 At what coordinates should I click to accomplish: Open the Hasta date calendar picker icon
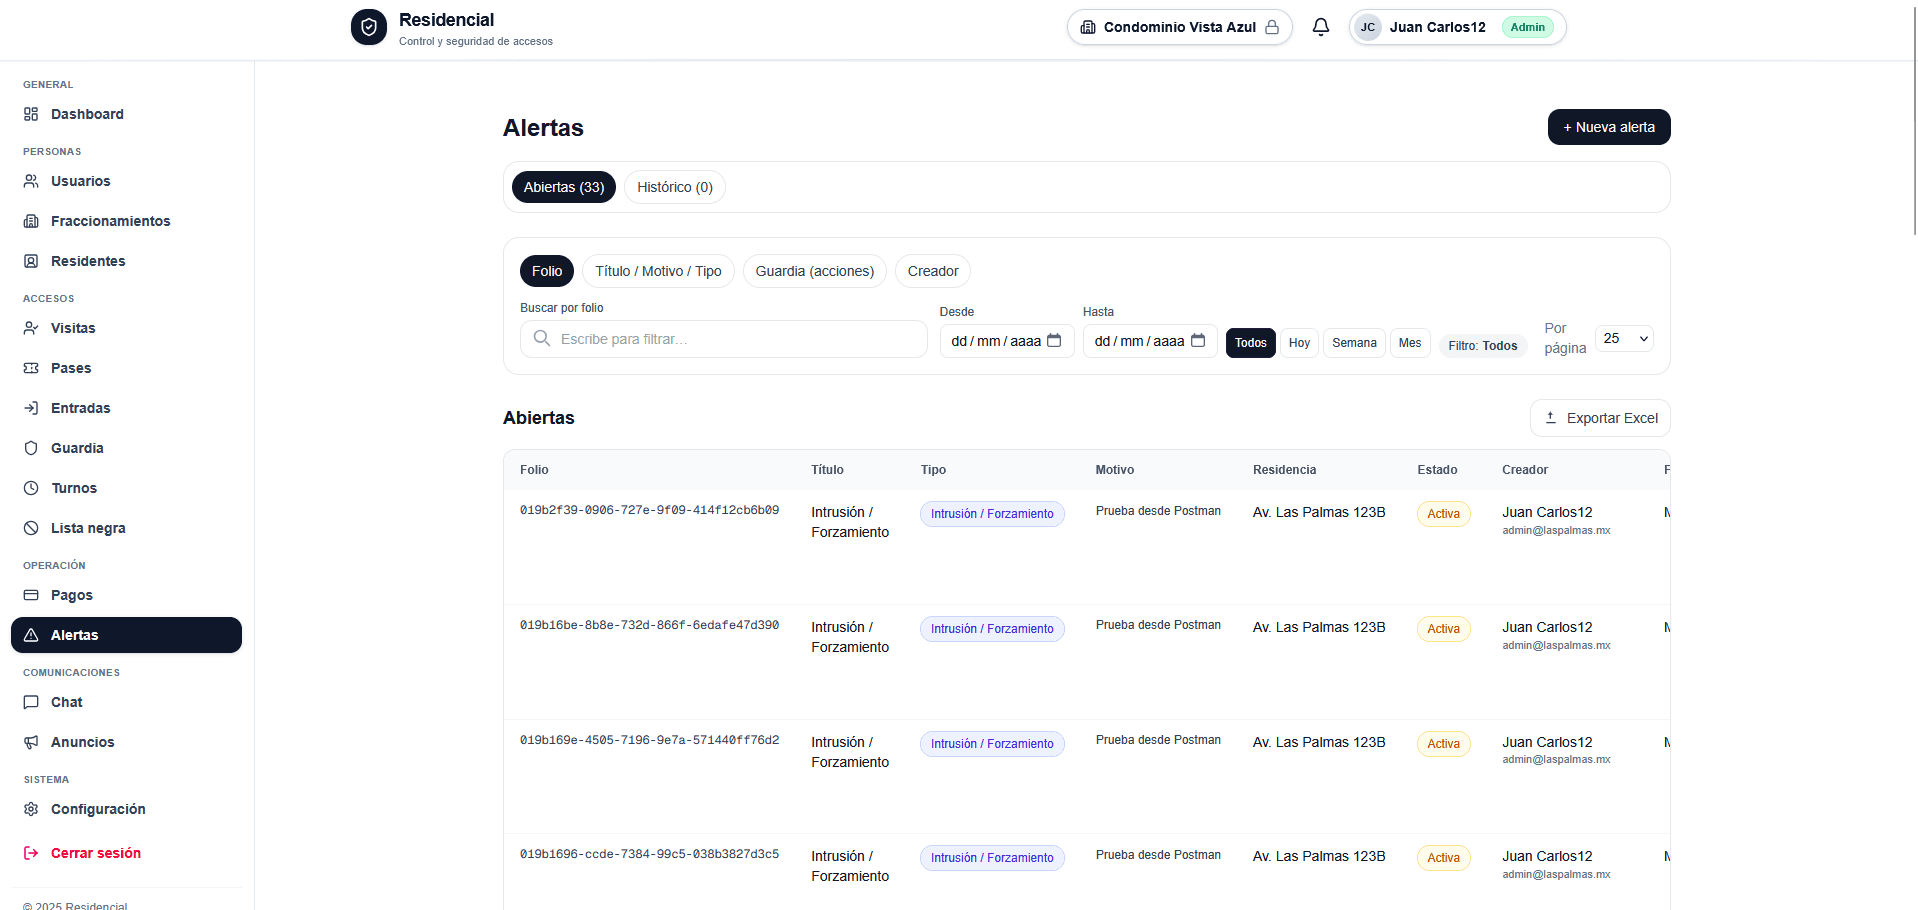click(x=1198, y=341)
